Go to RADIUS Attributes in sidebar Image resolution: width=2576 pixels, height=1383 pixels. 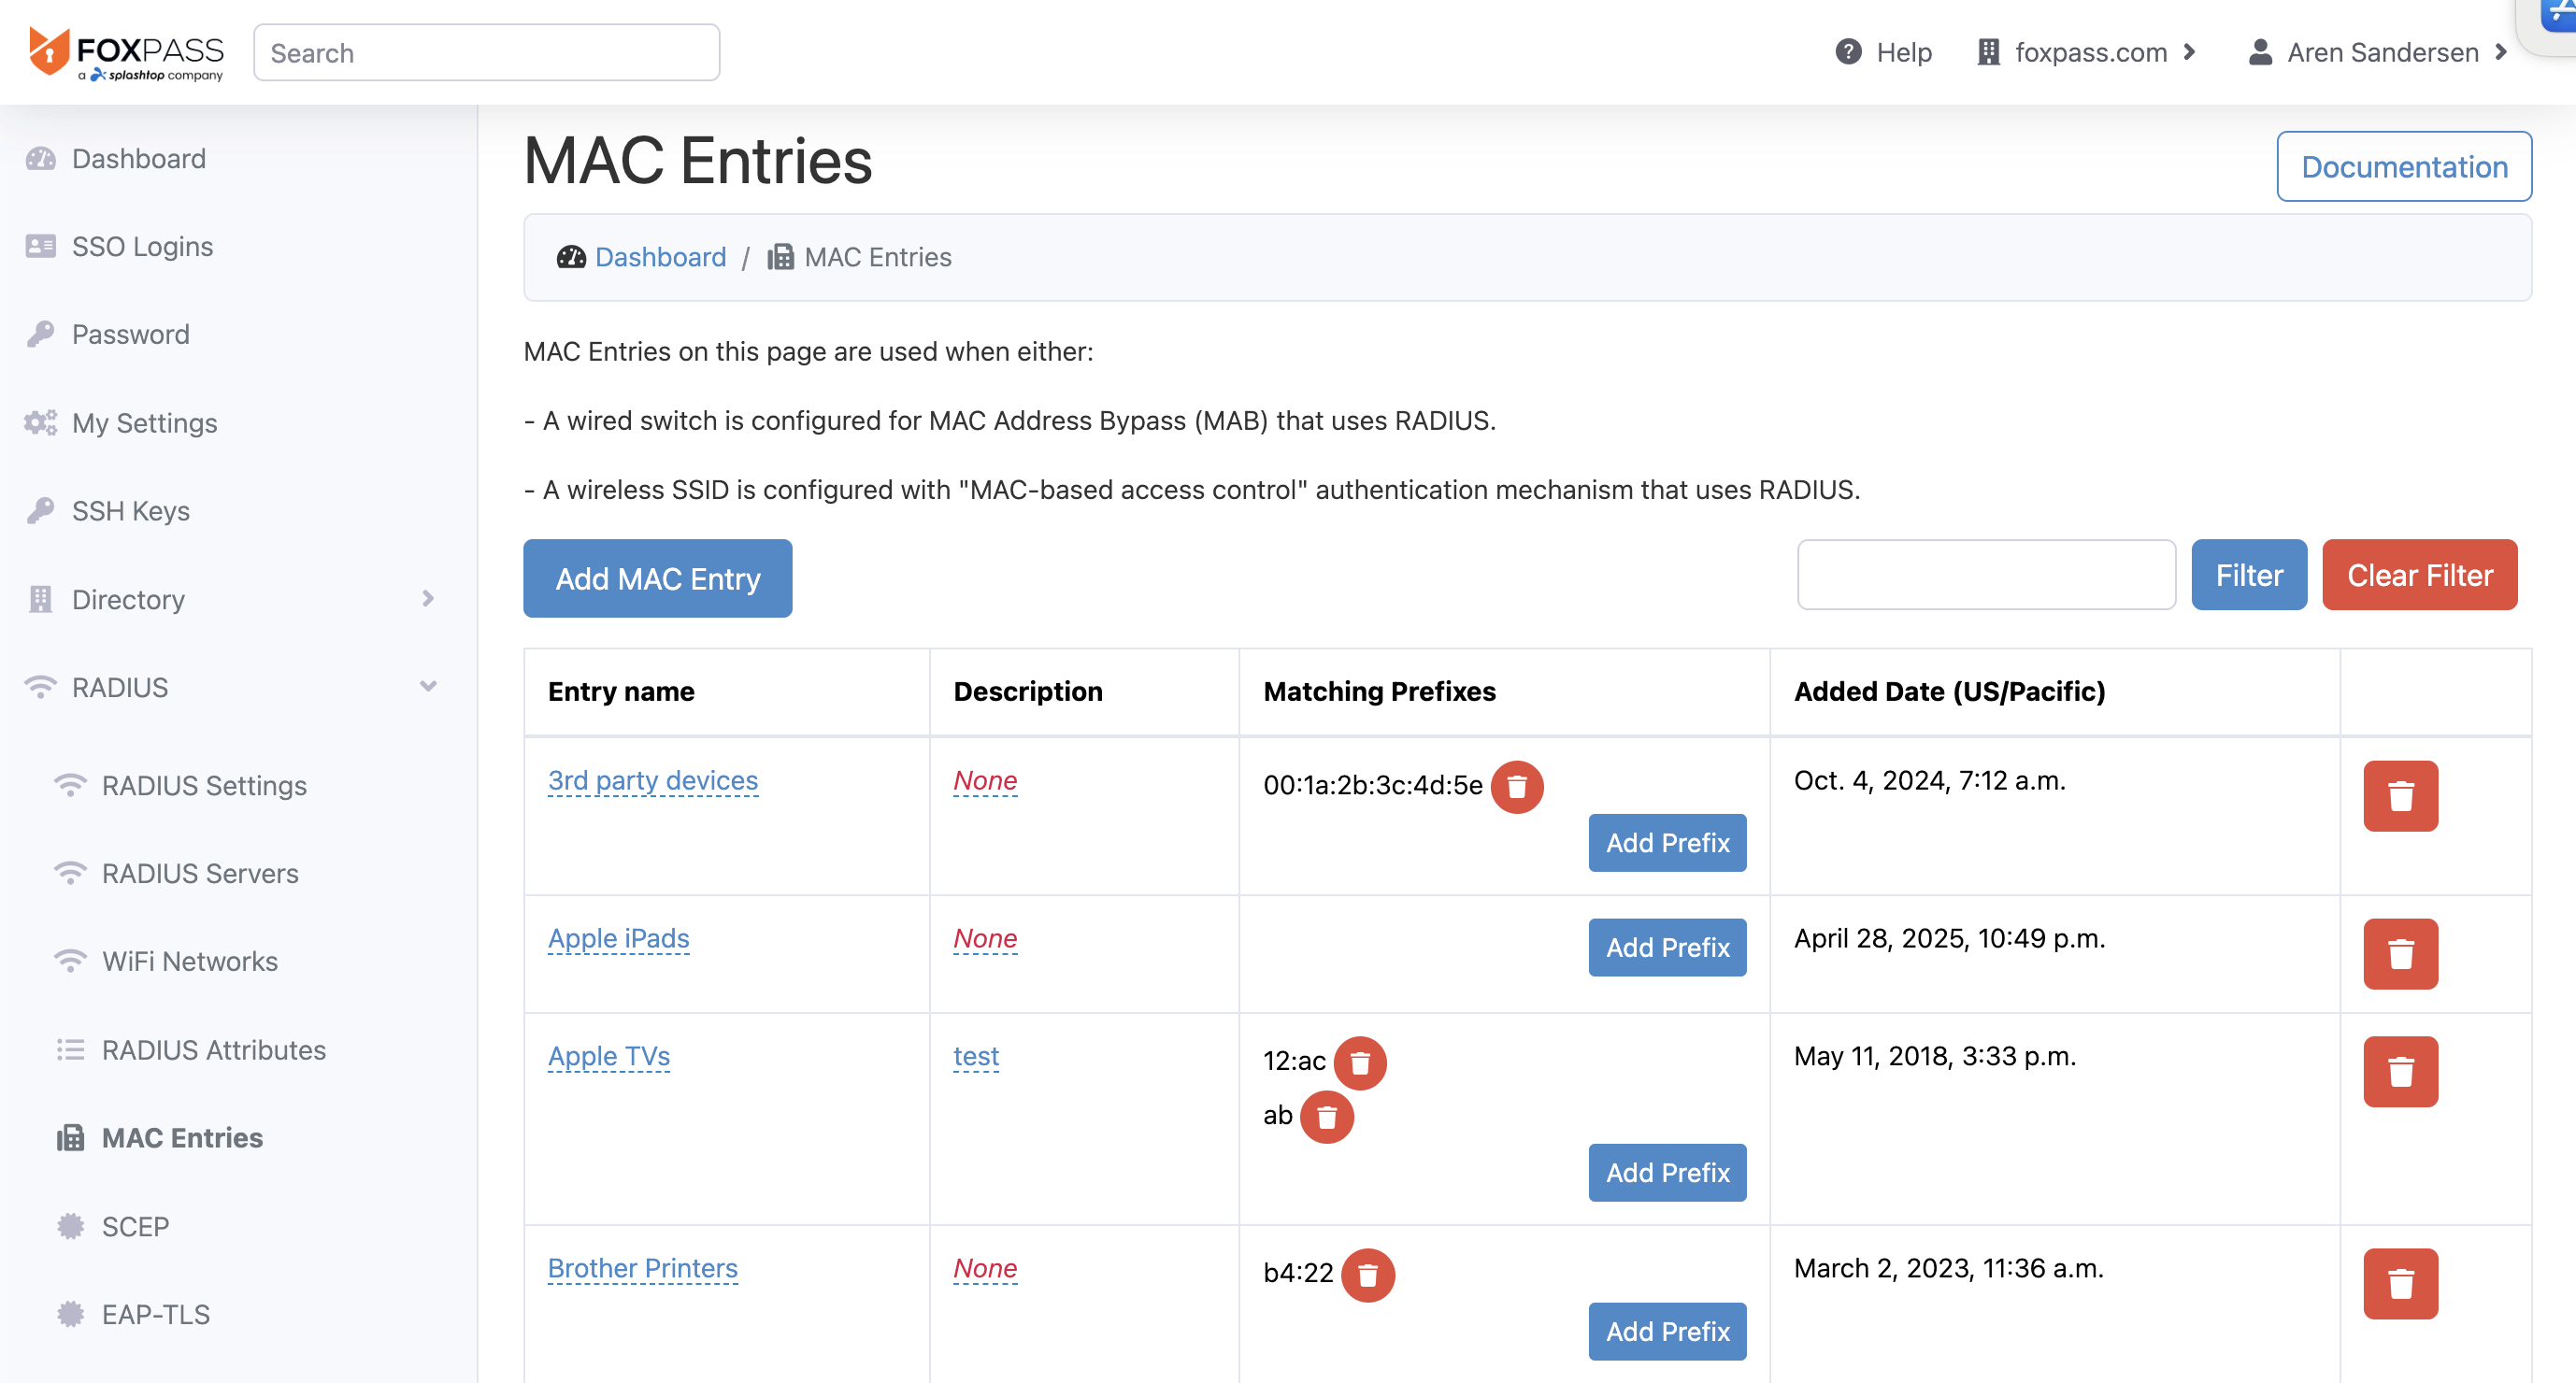pyautogui.click(x=213, y=1050)
